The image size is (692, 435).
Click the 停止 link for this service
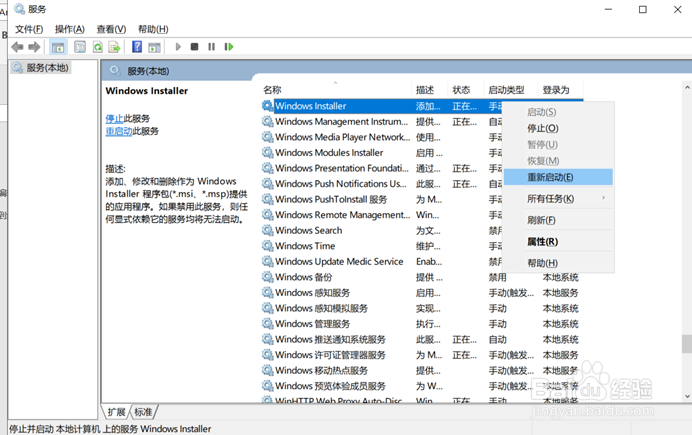pyautogui.click(x=114, y=118)
